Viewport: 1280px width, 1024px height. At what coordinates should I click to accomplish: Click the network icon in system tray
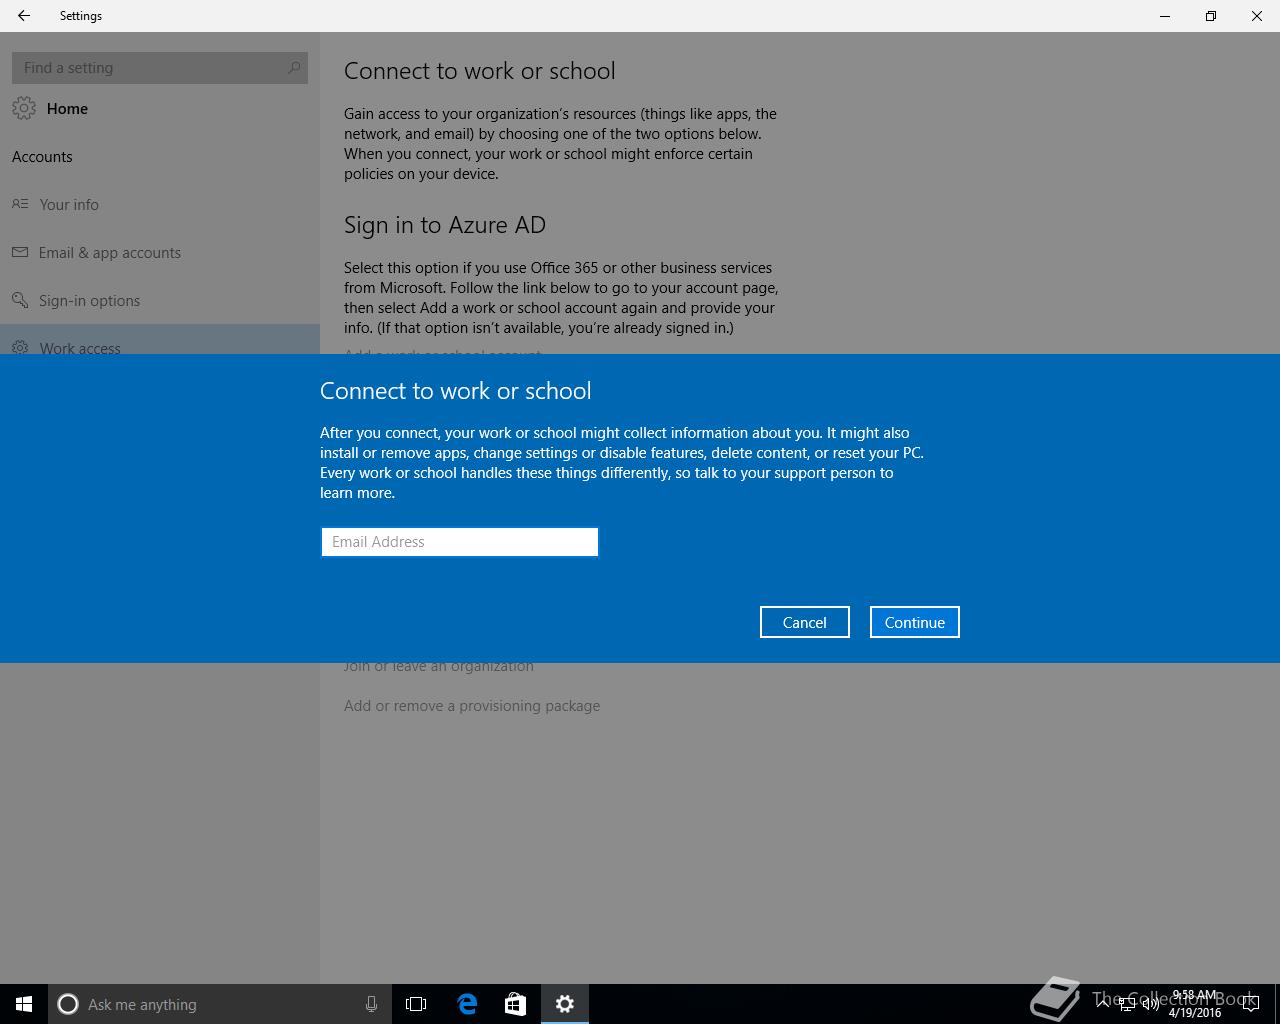(1126, 1004)
